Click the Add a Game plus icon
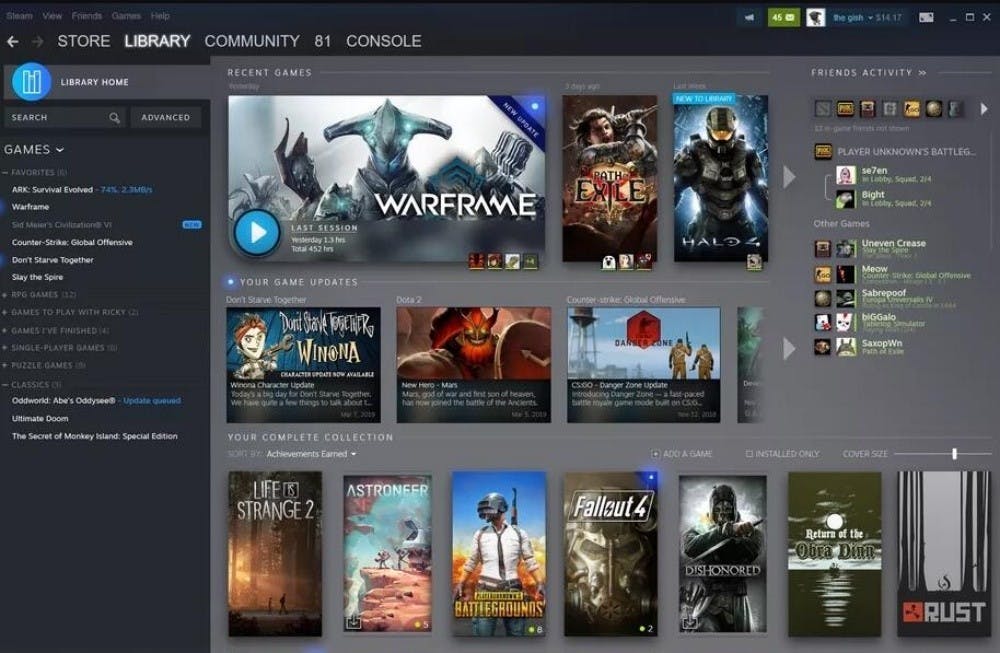 click(x=654, y=454)
